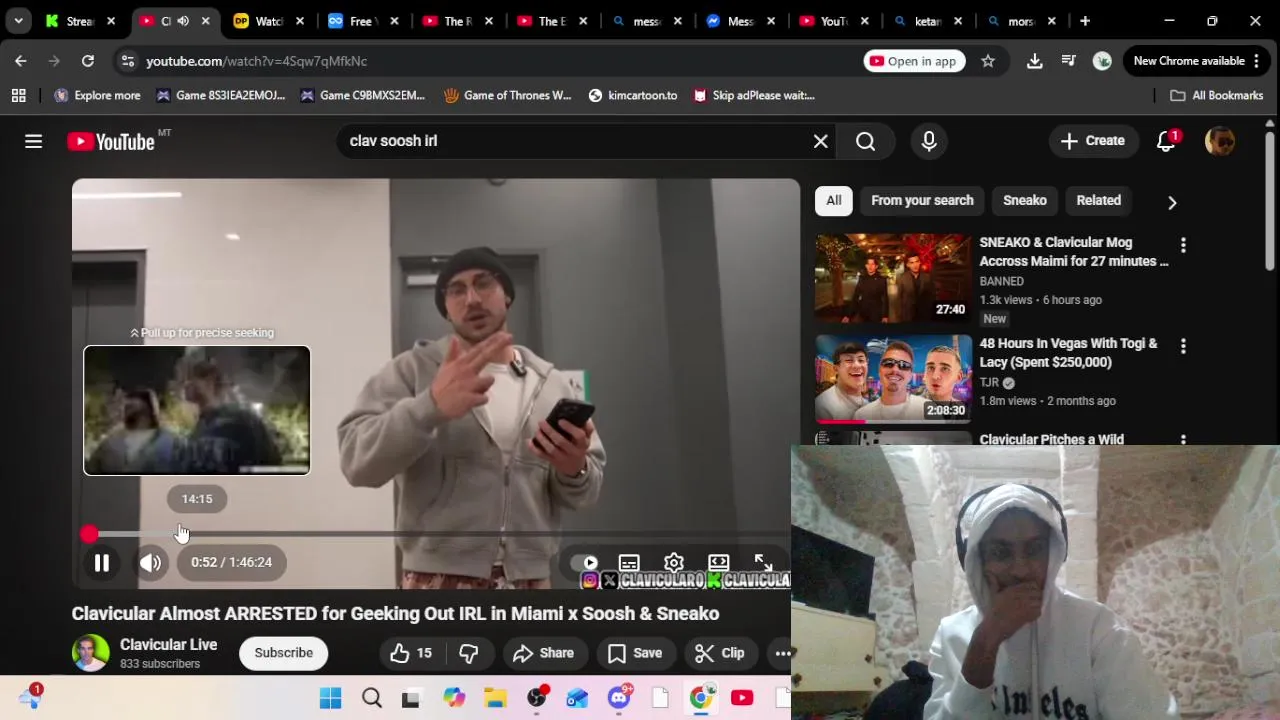Save video to a playlist
This screenshot has width=1280, height=720.
click(x=635, y=653)
